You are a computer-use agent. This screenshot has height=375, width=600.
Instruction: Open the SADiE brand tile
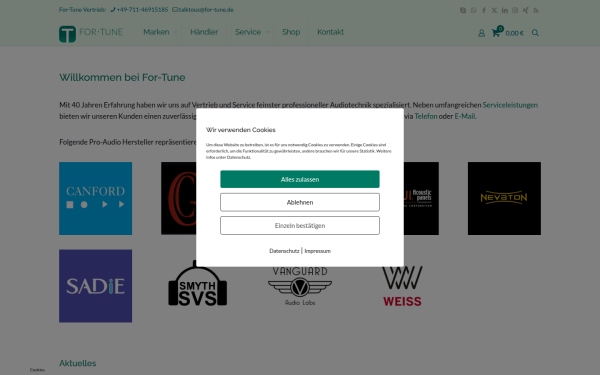tap(96, 286)
